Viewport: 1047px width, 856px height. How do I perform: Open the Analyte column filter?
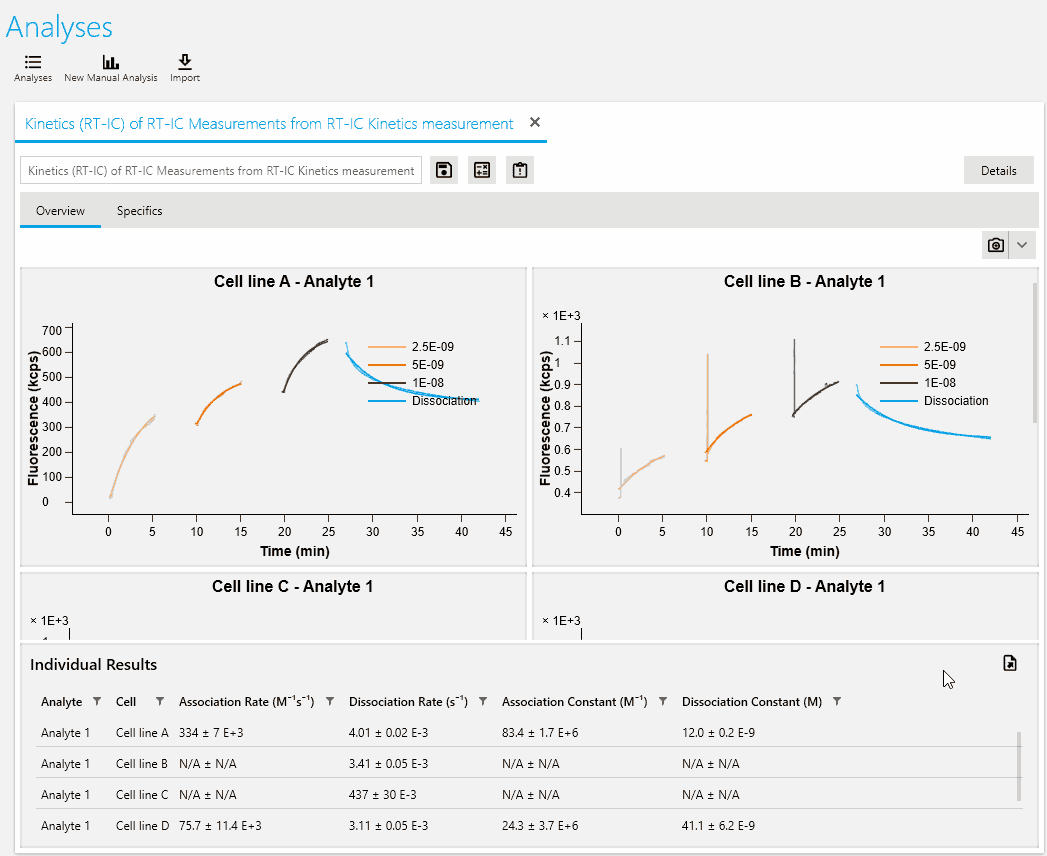point(97,702)
